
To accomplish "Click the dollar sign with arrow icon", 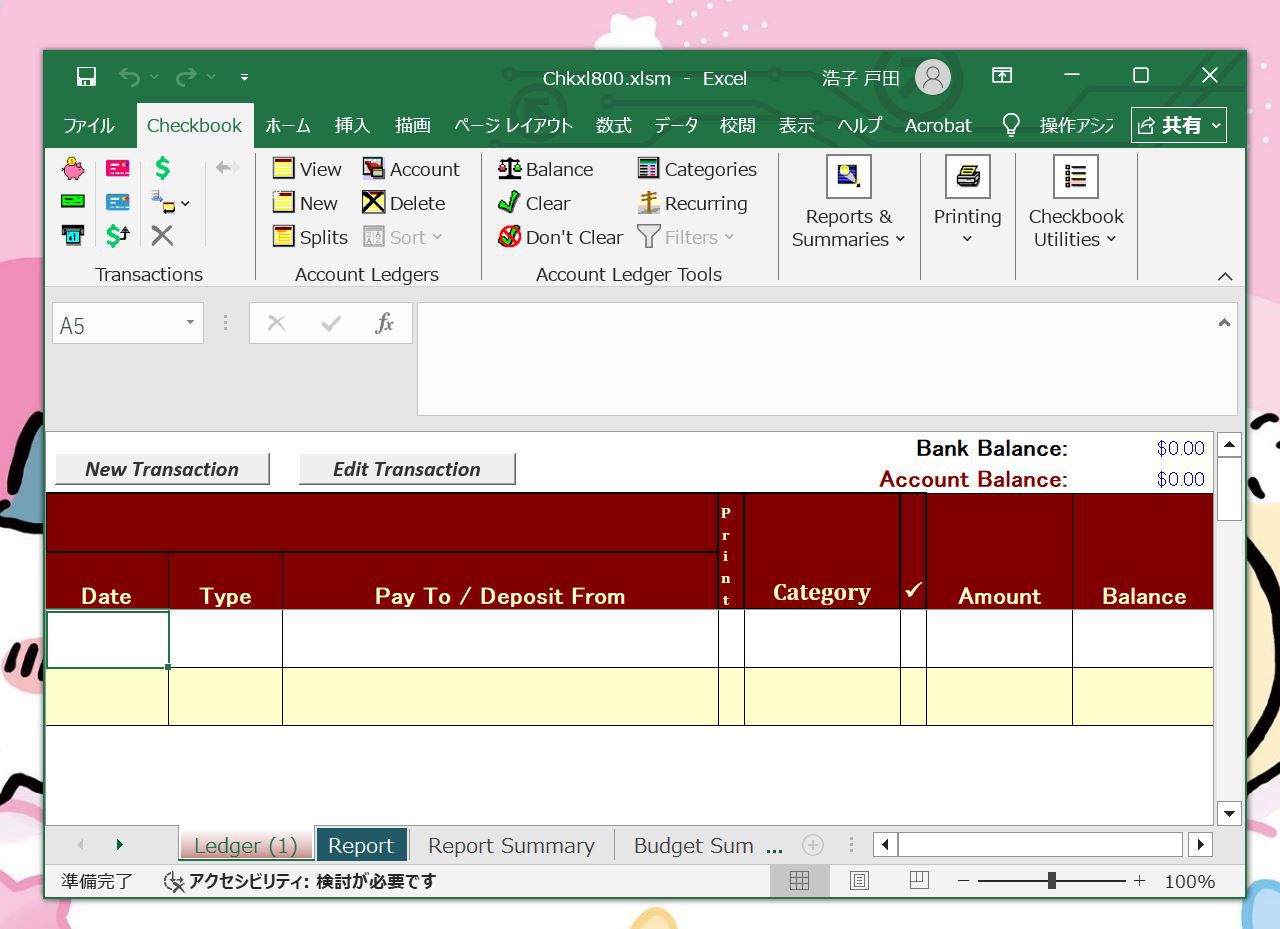I will pos(118,235).
